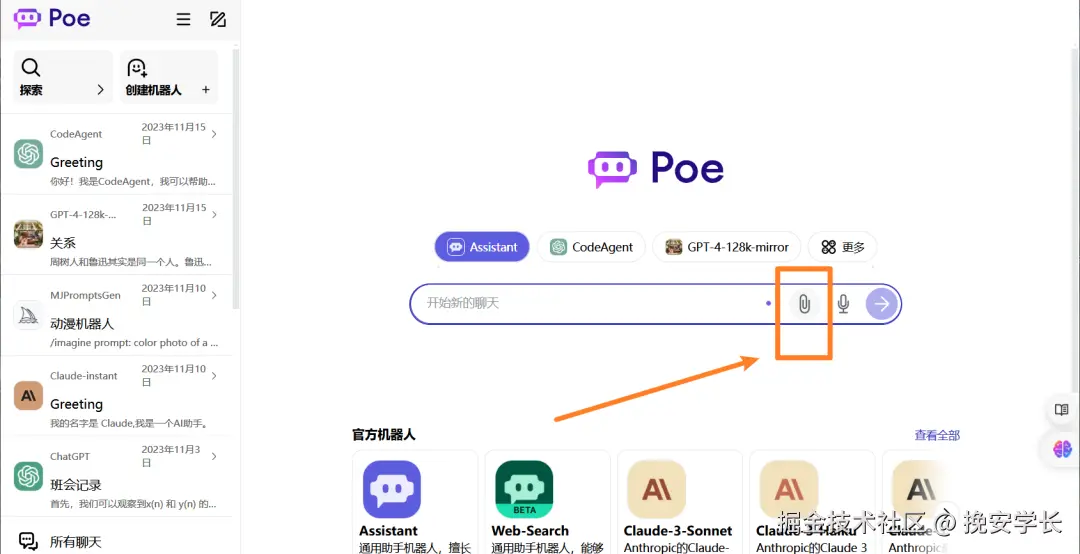The width and height of the screenshot is (1080, 554).
Task: Open the Web-Search BETA bot icon
Action: (x=524, y=489)
